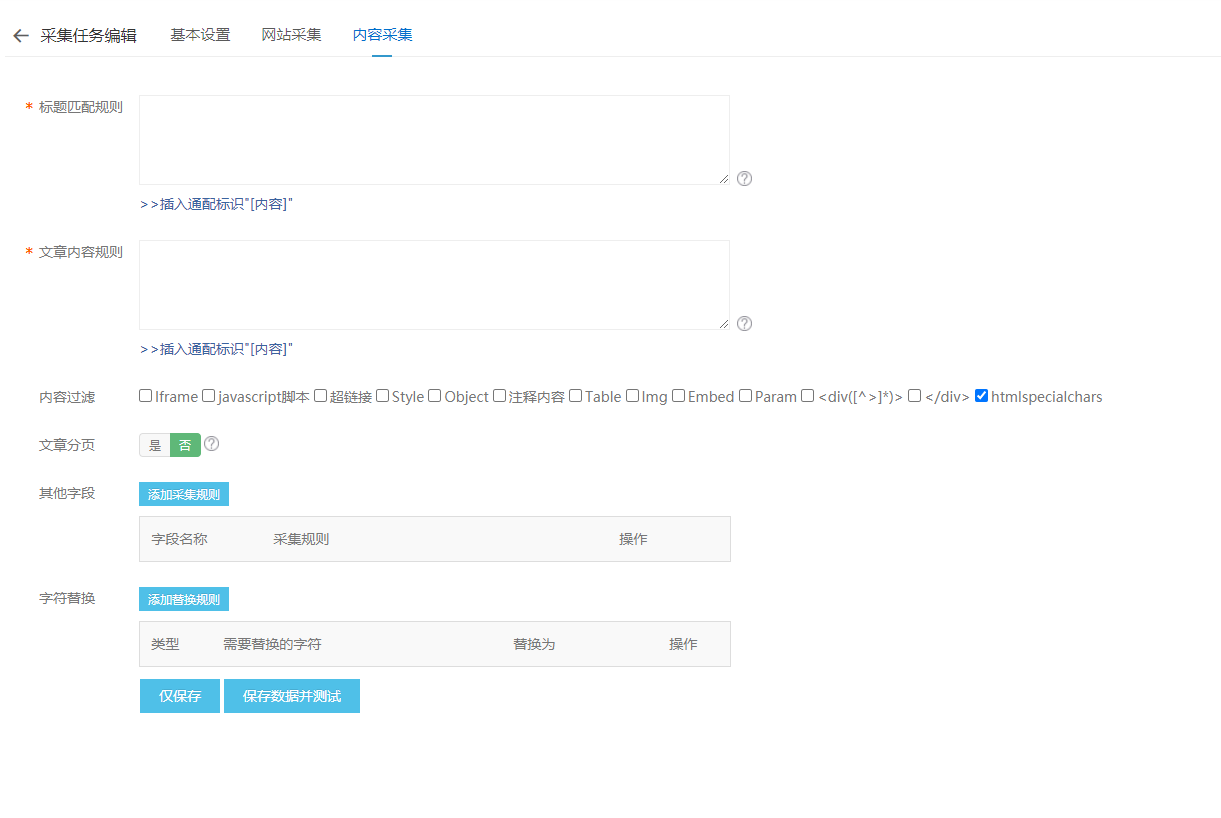
Task: Switch to the 基本设置 tab
Action: coord(200,33)
